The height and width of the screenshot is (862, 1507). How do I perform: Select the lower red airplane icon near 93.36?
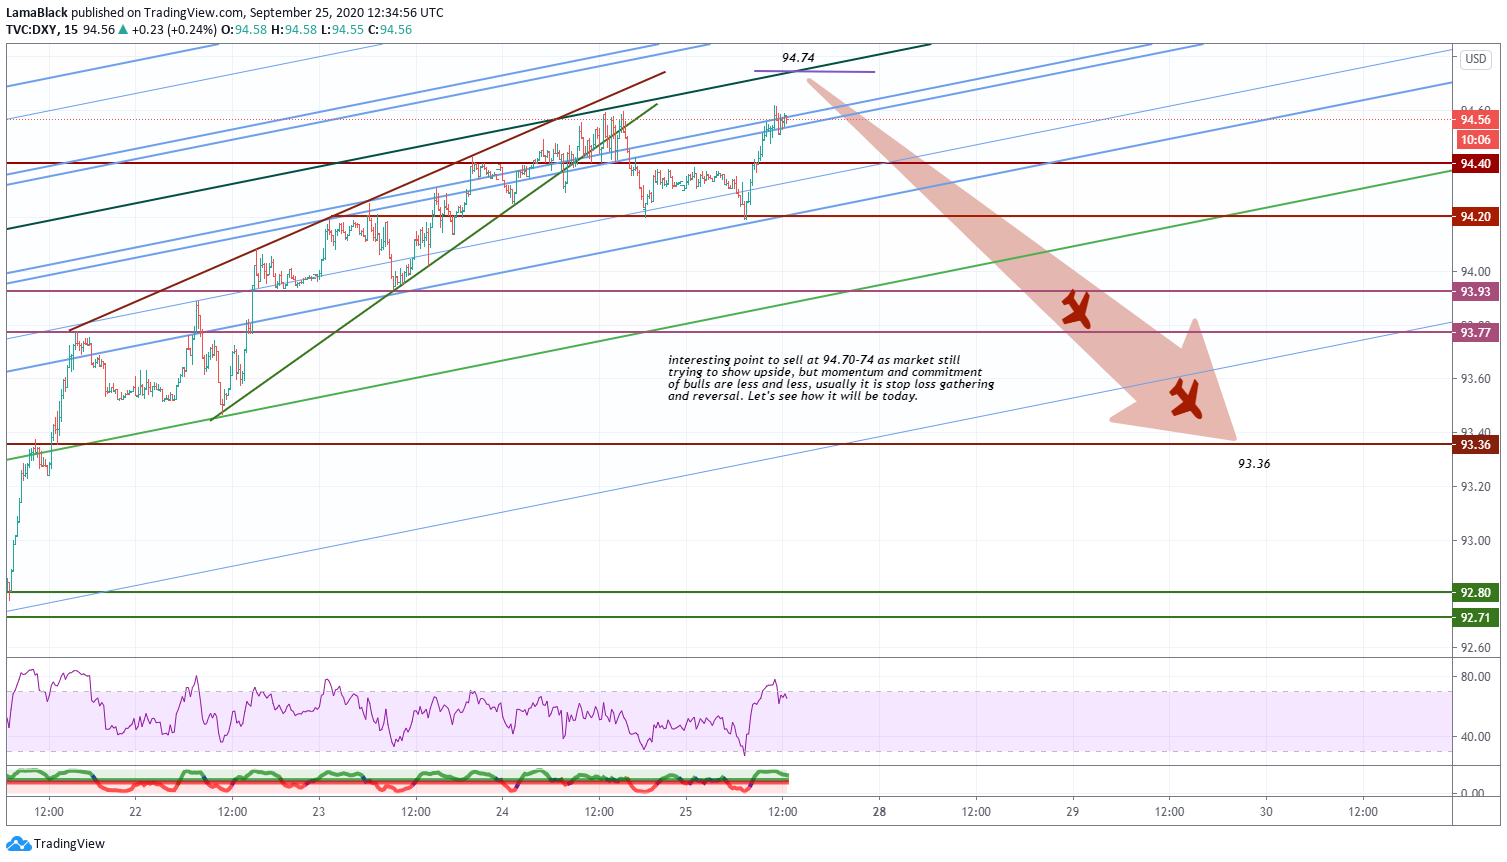tap(1186, 399)
